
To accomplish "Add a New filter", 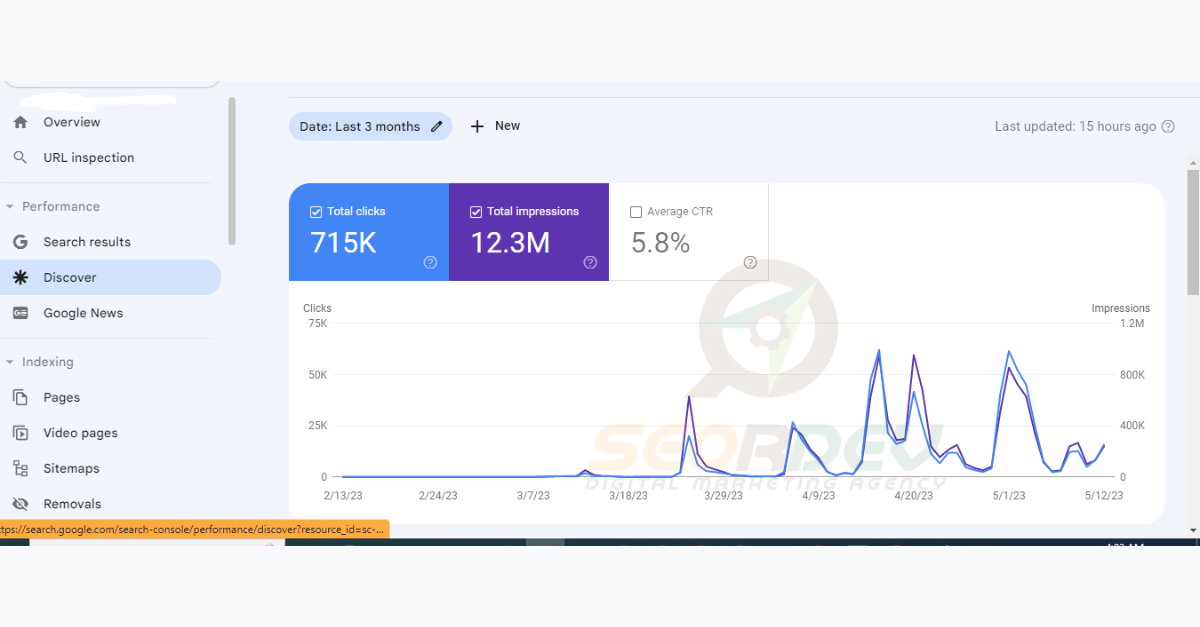I will pos(496,126).
